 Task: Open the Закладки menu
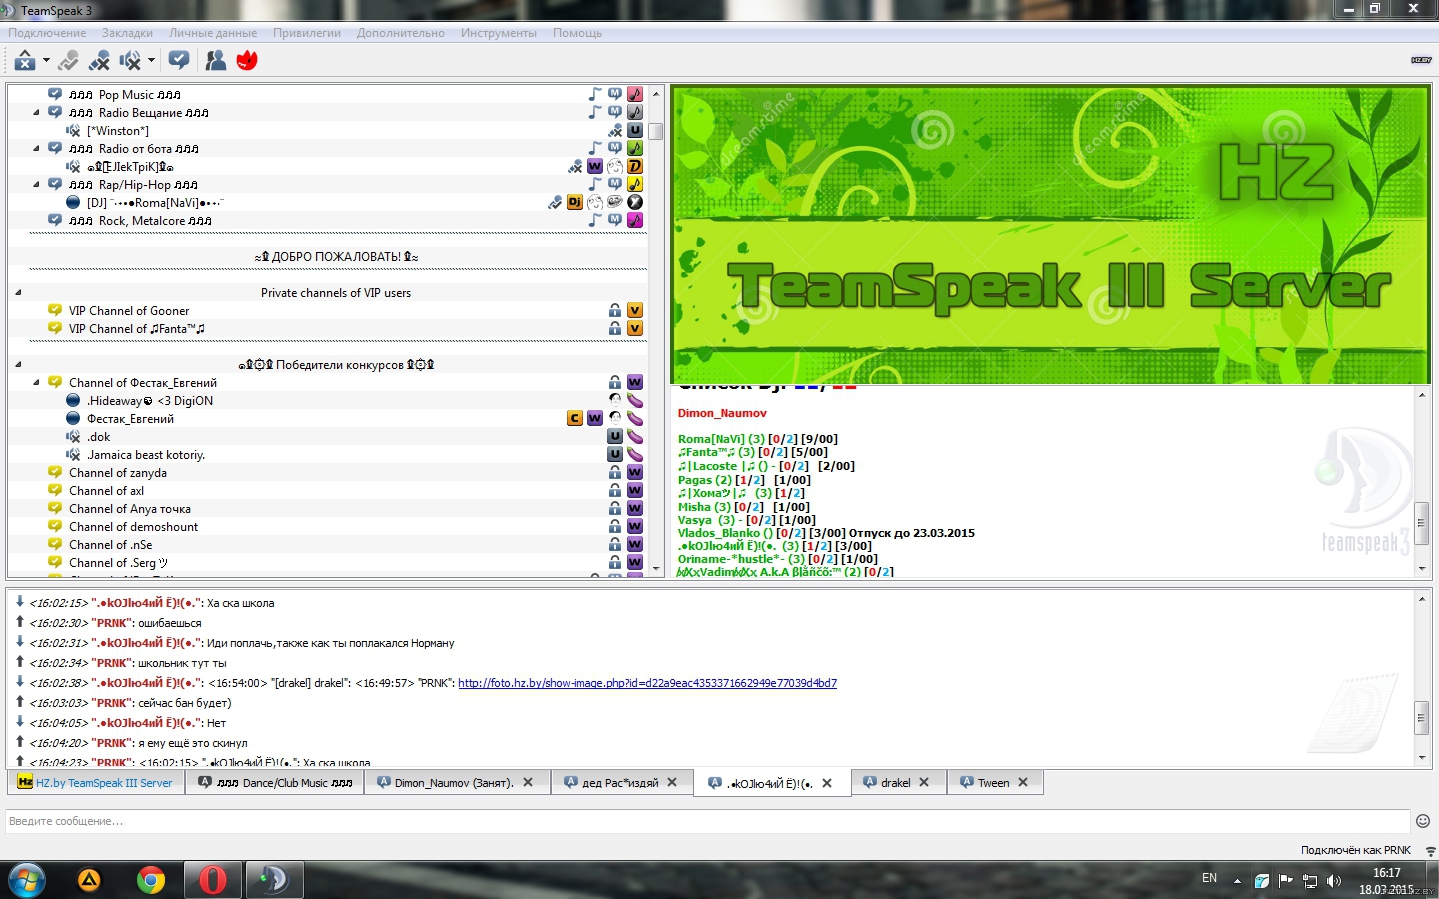click(x=127, y=33)
